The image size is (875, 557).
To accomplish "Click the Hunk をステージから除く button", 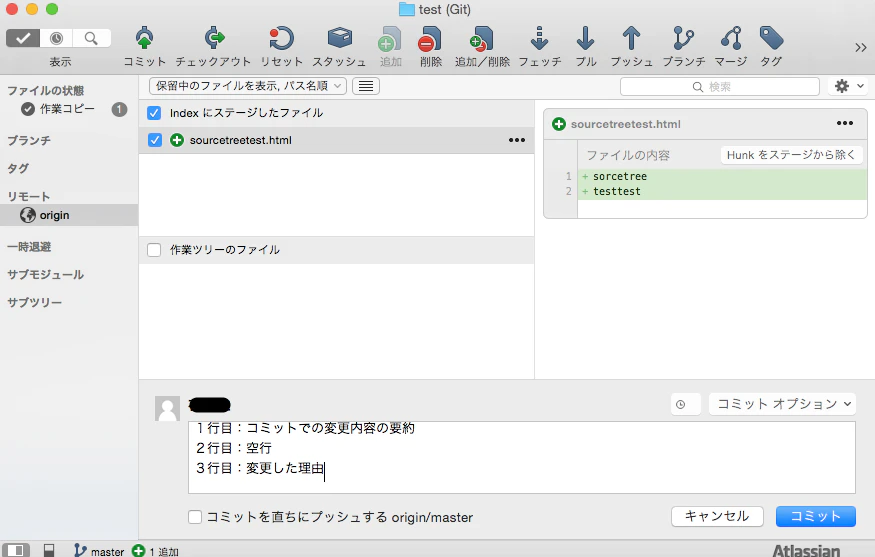I will (x=791, y=155).
